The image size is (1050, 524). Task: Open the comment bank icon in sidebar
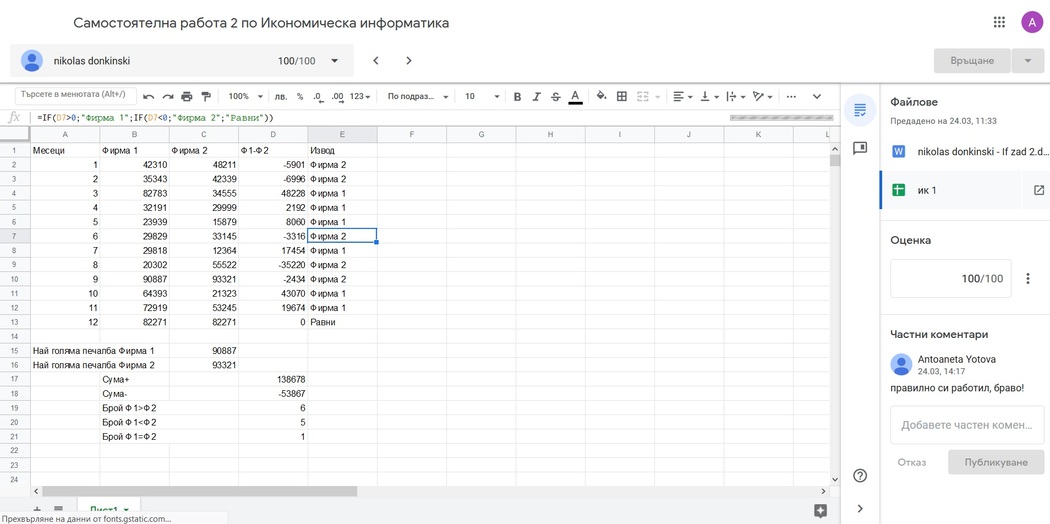click(x=860, y=148)
